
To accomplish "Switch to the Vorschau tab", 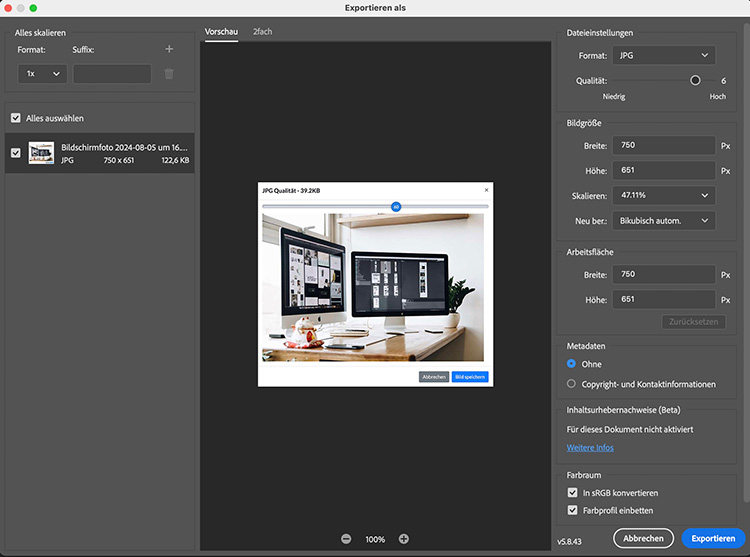I will point(221,32).
